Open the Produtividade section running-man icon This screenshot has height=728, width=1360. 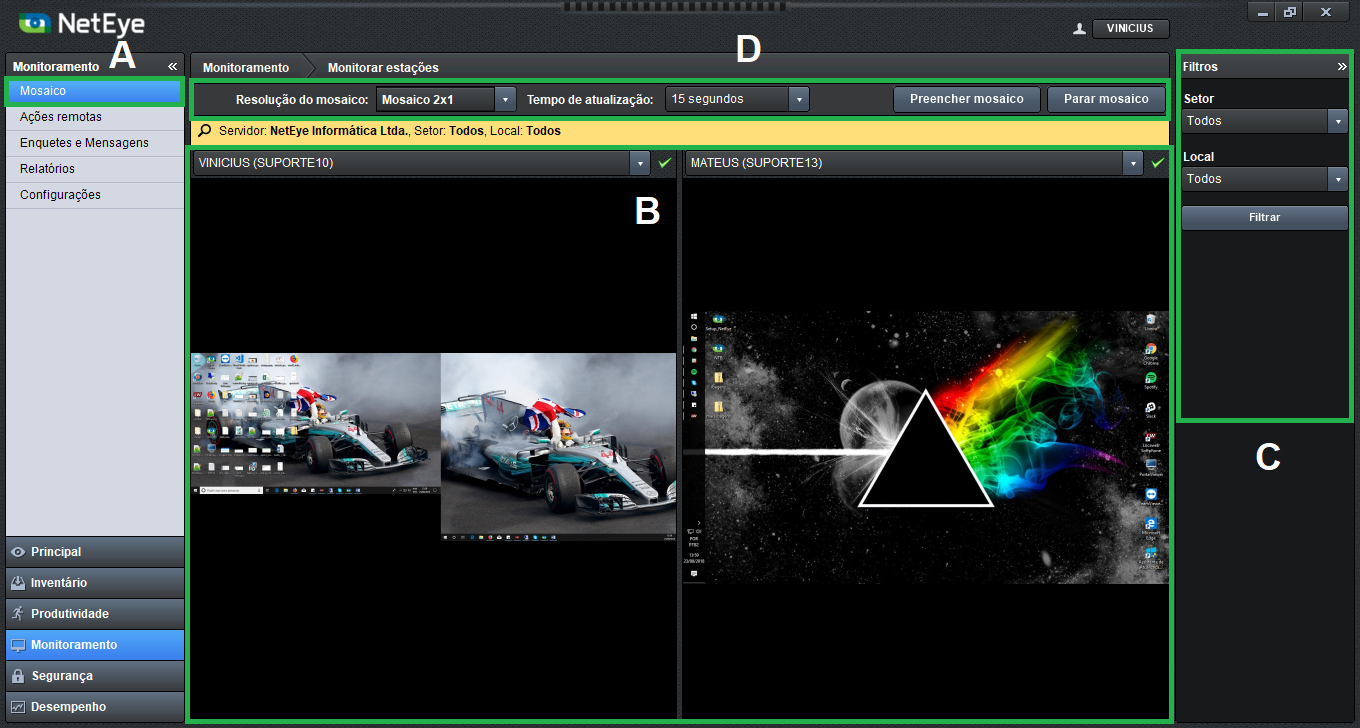18,614
